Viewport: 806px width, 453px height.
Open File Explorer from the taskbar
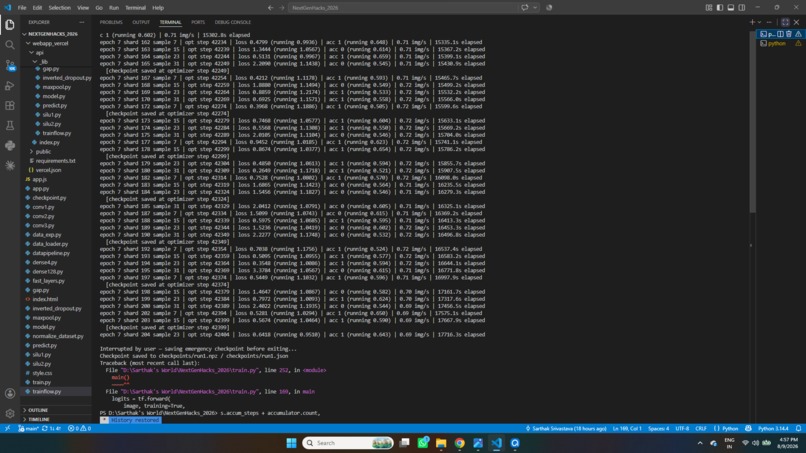tap(441, 443)
